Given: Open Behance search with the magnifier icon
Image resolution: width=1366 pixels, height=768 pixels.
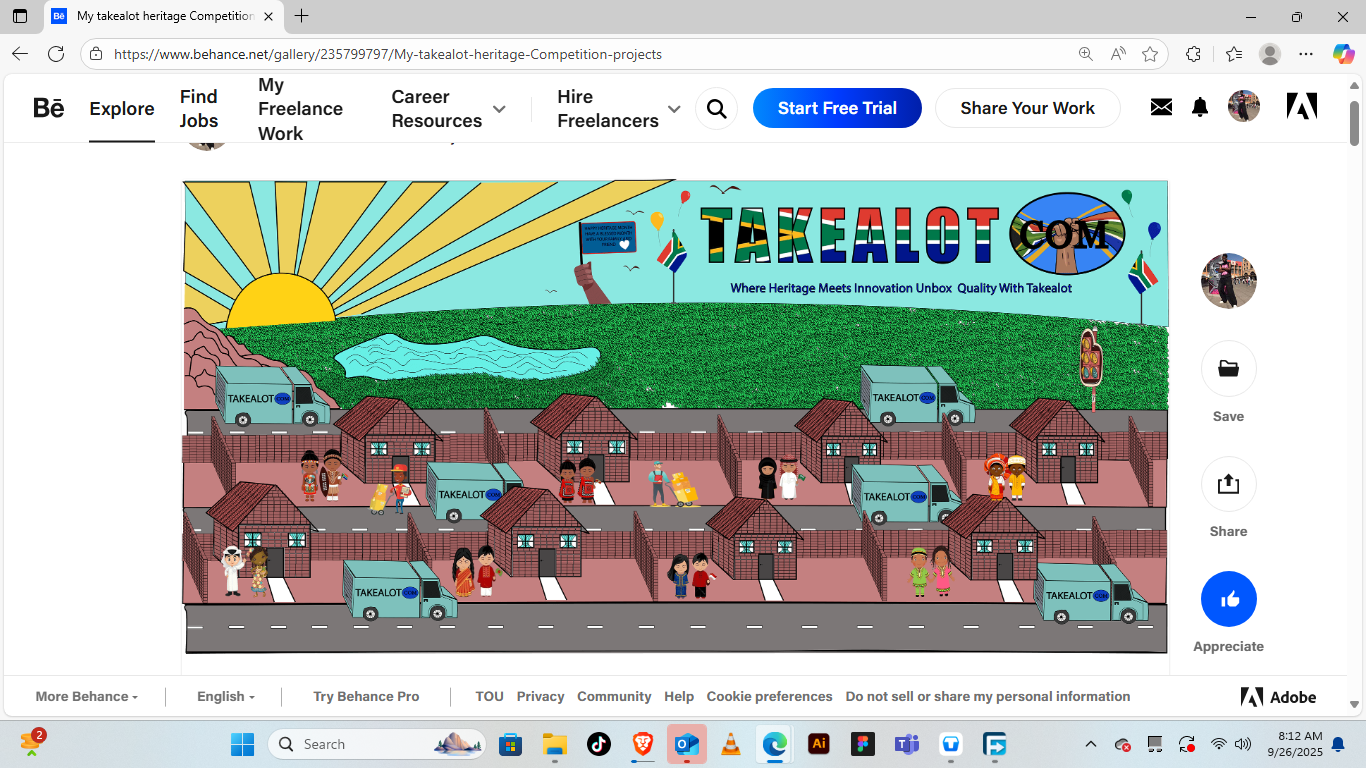Looking at the screenshot, I should [716, 108].
